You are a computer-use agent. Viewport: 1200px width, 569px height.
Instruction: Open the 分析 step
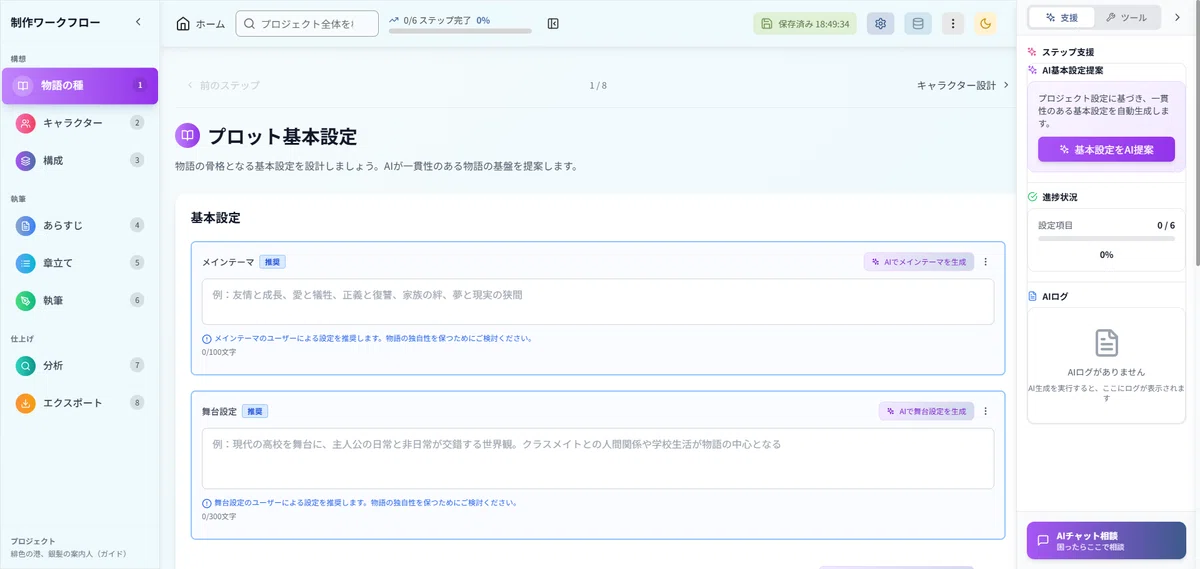80,365
